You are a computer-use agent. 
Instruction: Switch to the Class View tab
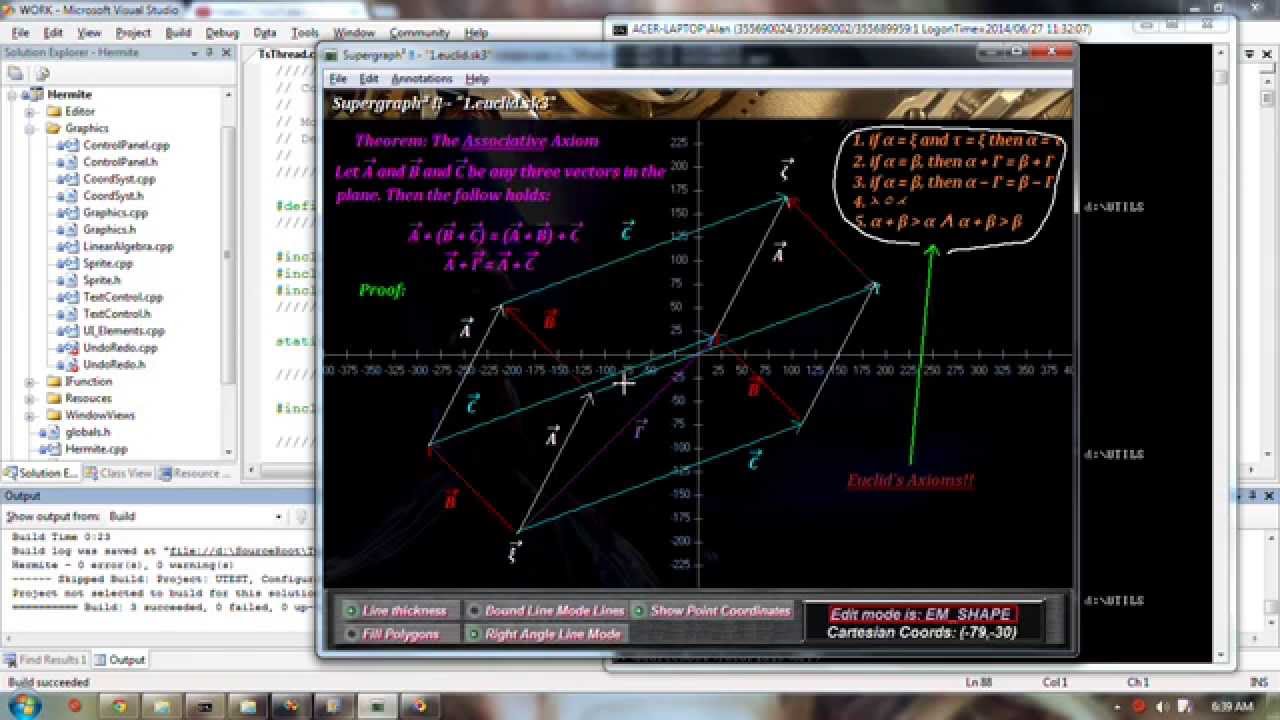pyautogui.click(x=117, y=473)
